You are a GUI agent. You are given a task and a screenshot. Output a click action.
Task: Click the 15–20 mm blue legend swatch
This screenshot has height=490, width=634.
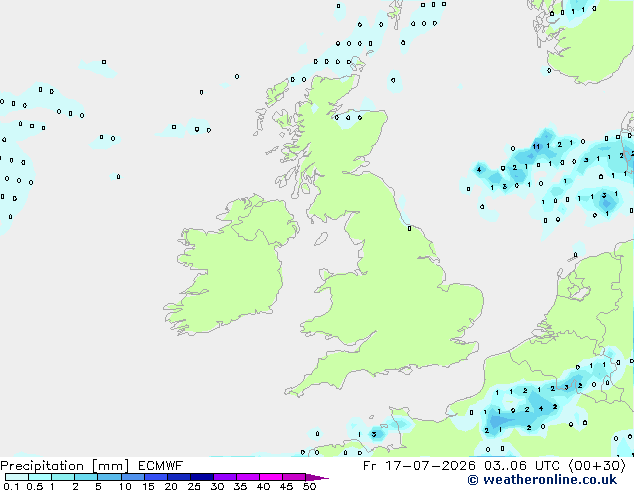click(x=156, y=477)
